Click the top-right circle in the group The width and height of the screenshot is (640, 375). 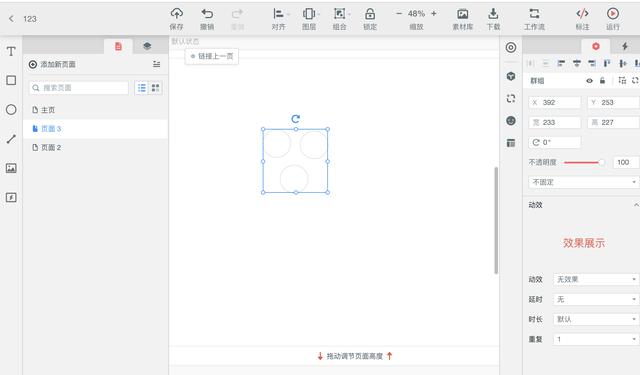click(313, 144)
